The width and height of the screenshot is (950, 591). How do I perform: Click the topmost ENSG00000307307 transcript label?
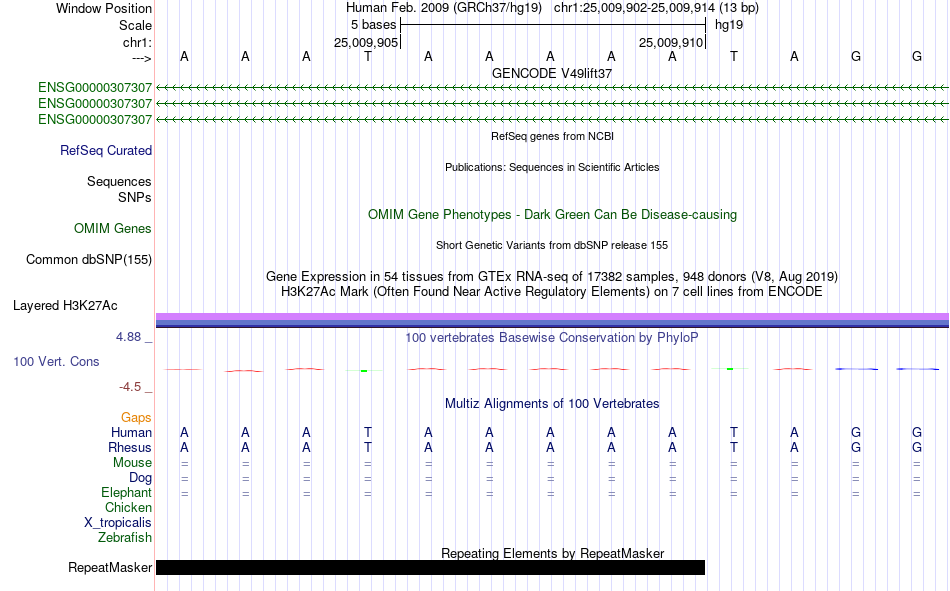pyautogui.click(x=95, y=88)
